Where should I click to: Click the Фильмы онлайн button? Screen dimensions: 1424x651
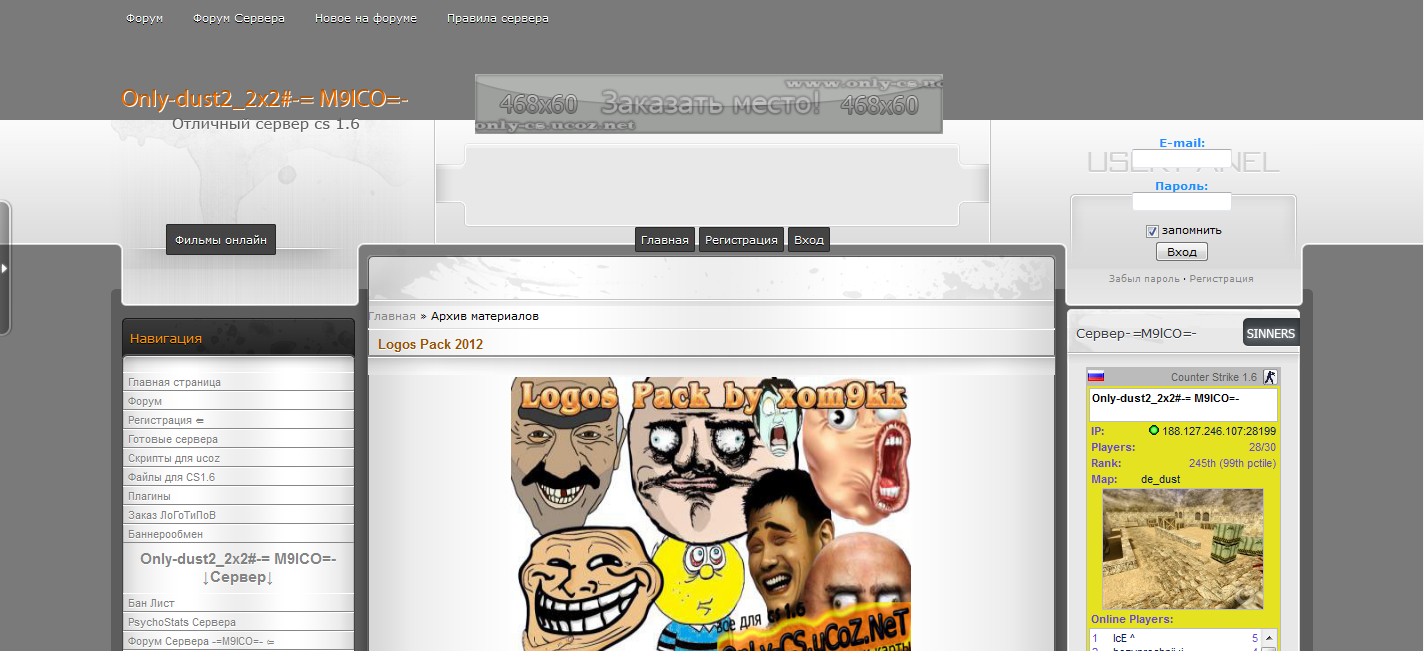pos(220,240)
